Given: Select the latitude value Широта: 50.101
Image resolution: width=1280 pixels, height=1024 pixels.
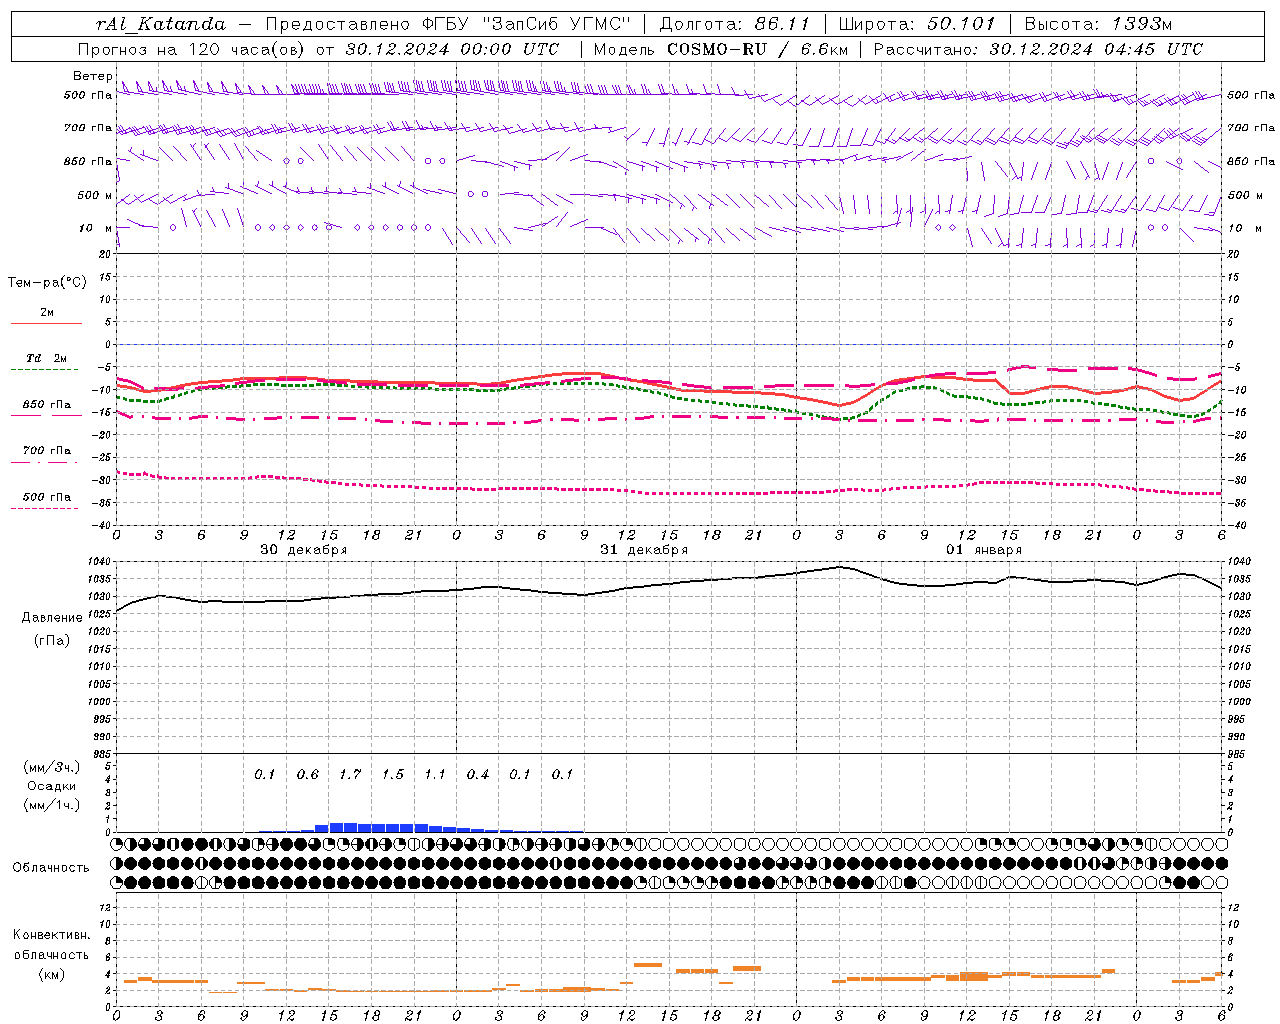Looking at the screenshot, I should 917,24.
